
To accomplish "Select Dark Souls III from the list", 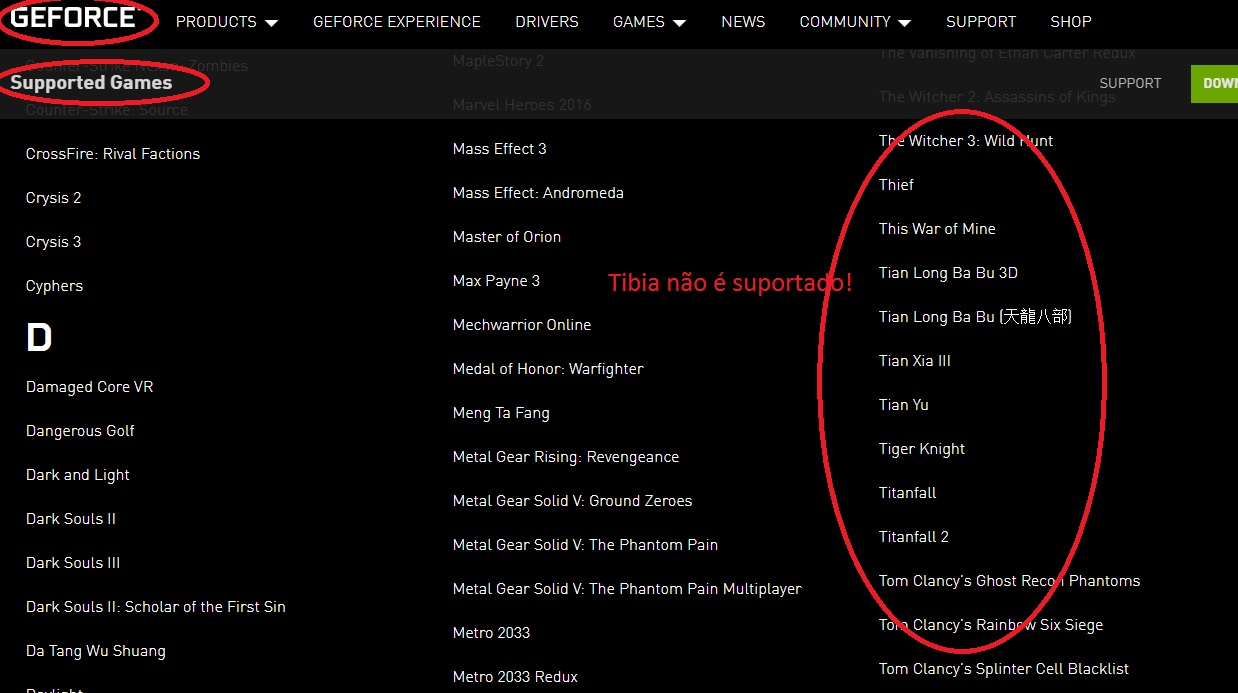I will [73, 563].
